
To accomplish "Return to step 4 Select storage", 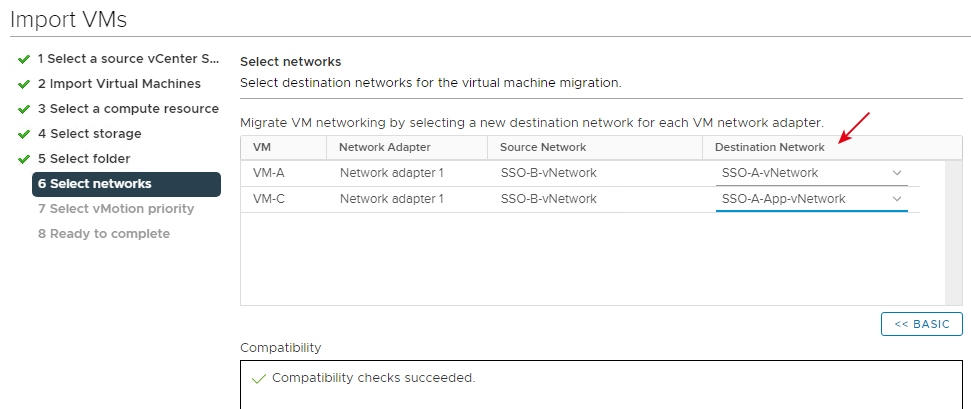I will pos(90,134).
